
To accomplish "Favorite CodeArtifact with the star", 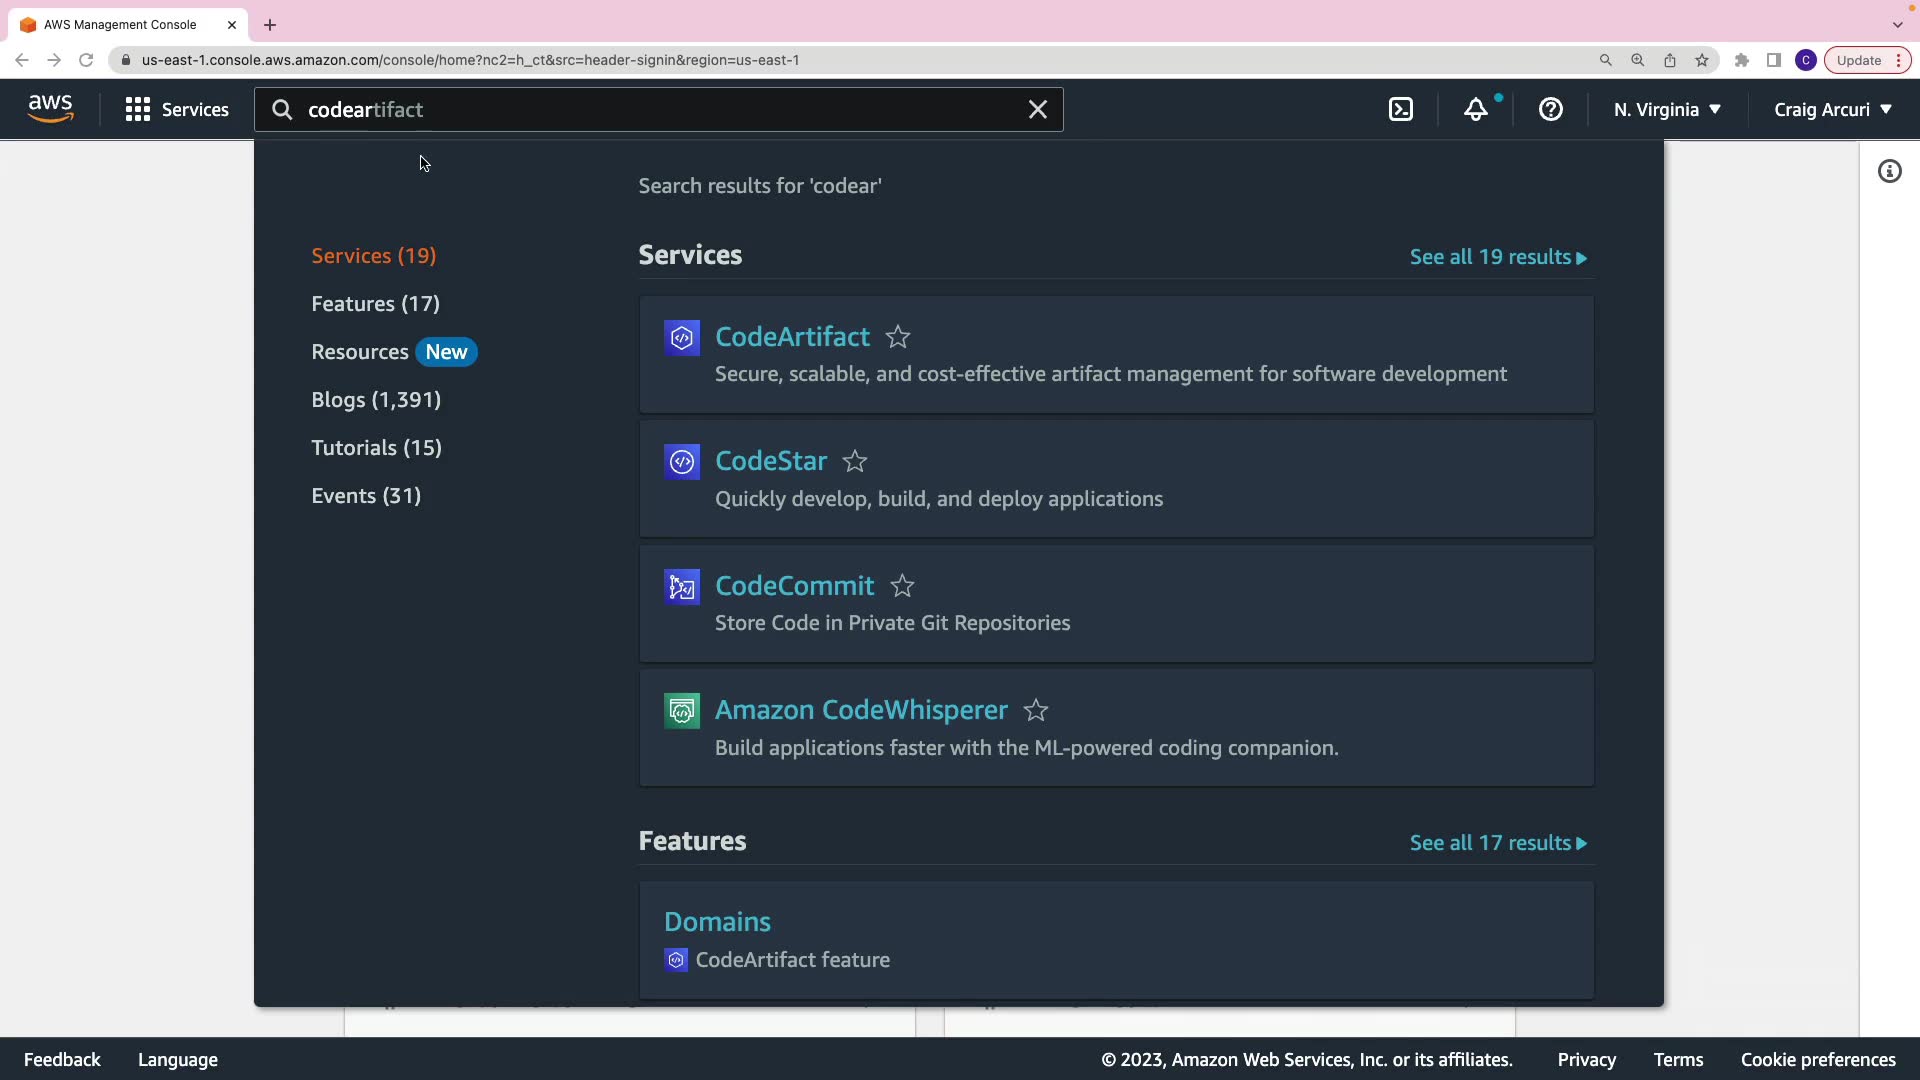I will pyautogui.click(x=898, y=338).
